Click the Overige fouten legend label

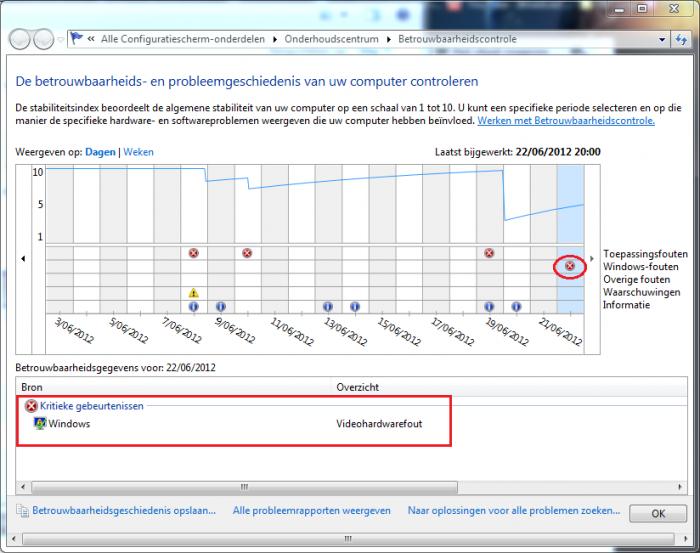(x=636, y=279)
